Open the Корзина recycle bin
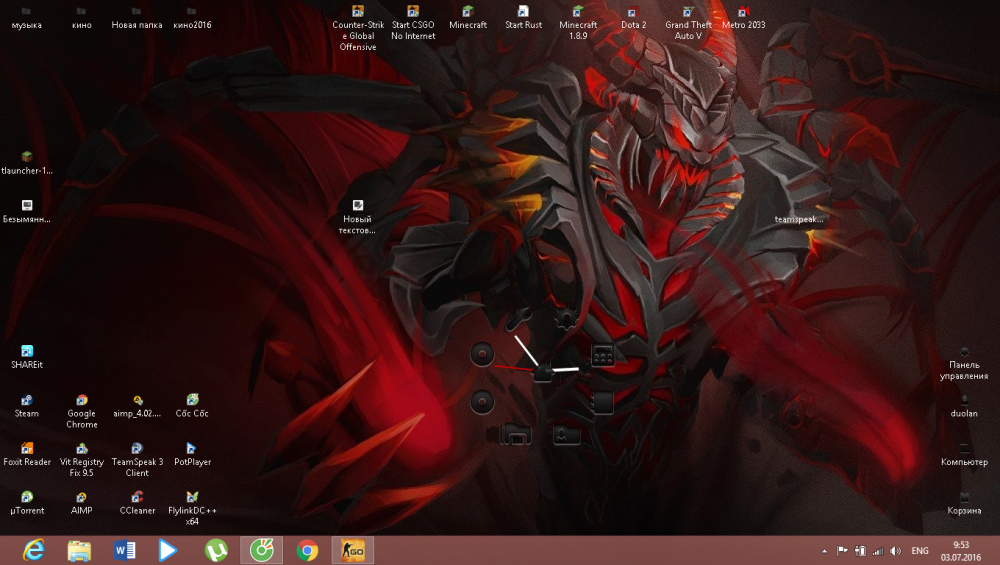Viewport: 1000px width, 565px height. coord(964,497)
